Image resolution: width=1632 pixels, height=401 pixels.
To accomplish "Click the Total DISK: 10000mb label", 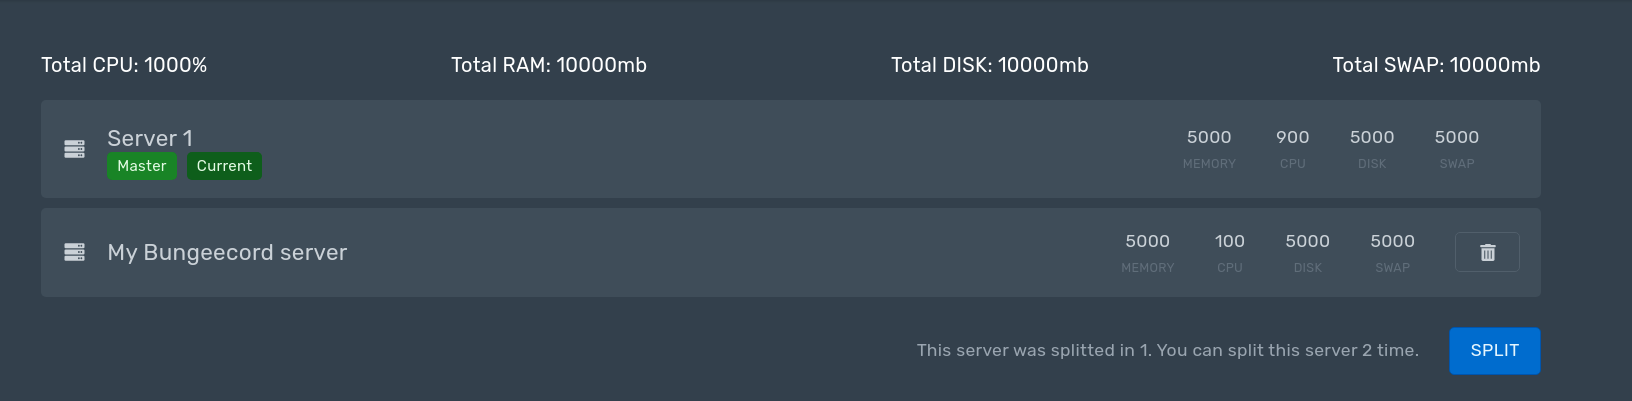I will tap(990, 65).
